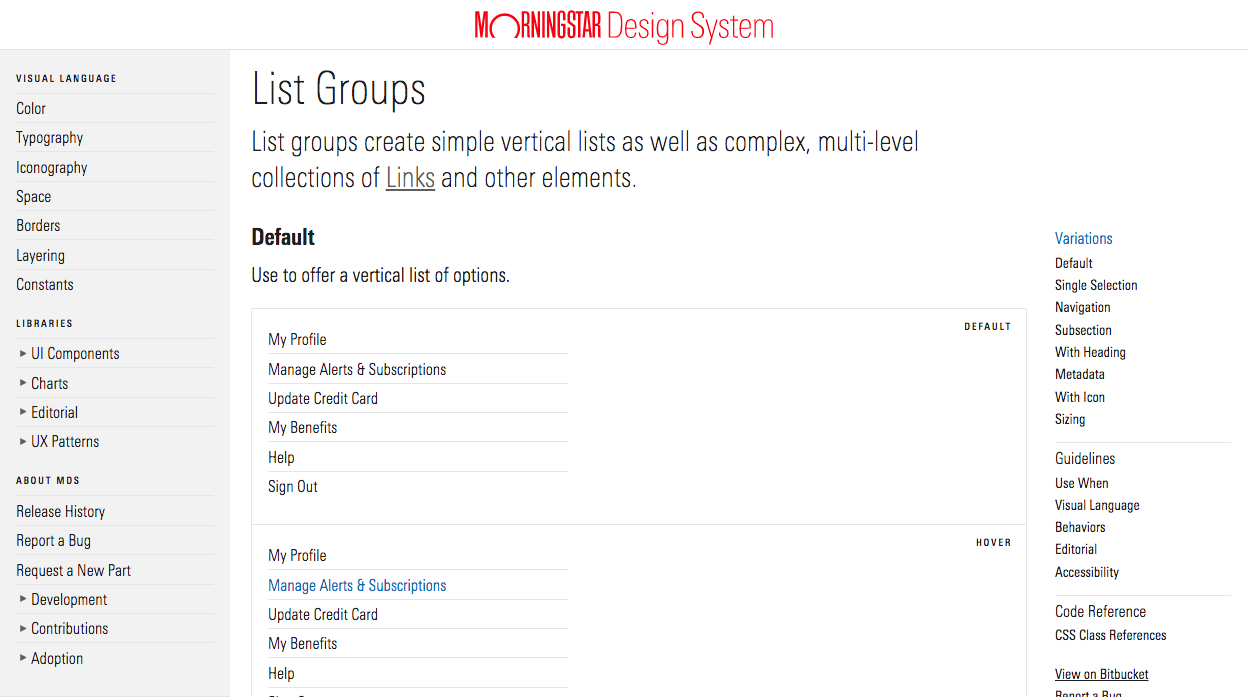1248x697 pixels.
Task: Expand the UI Components section triangle
Action: coord(23,353)
